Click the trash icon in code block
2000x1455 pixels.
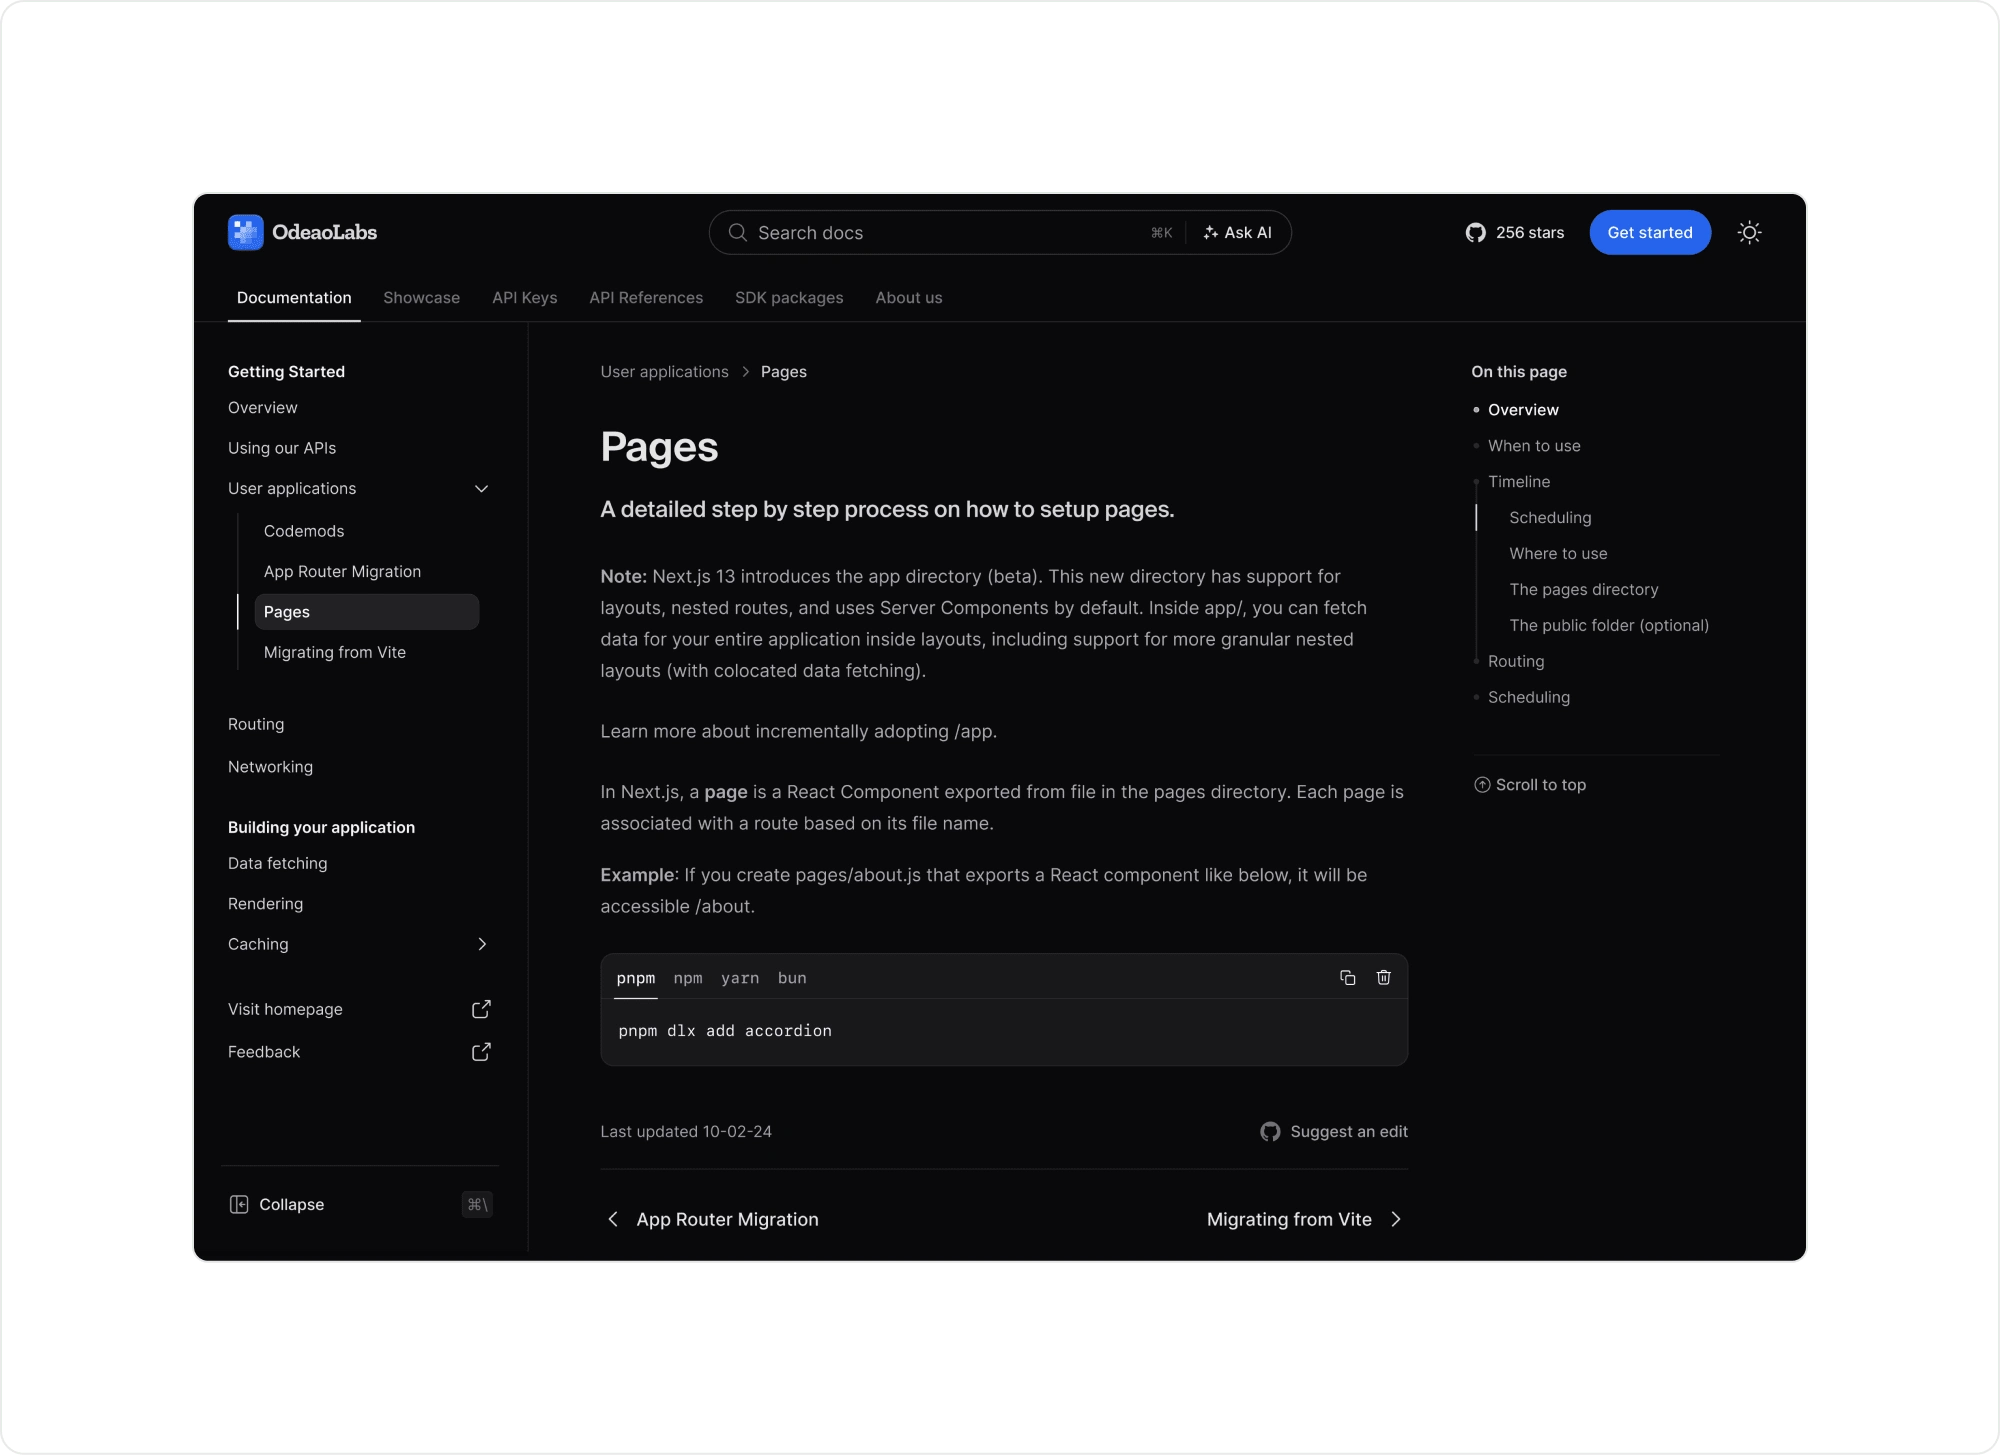(x=1383, y=977)
